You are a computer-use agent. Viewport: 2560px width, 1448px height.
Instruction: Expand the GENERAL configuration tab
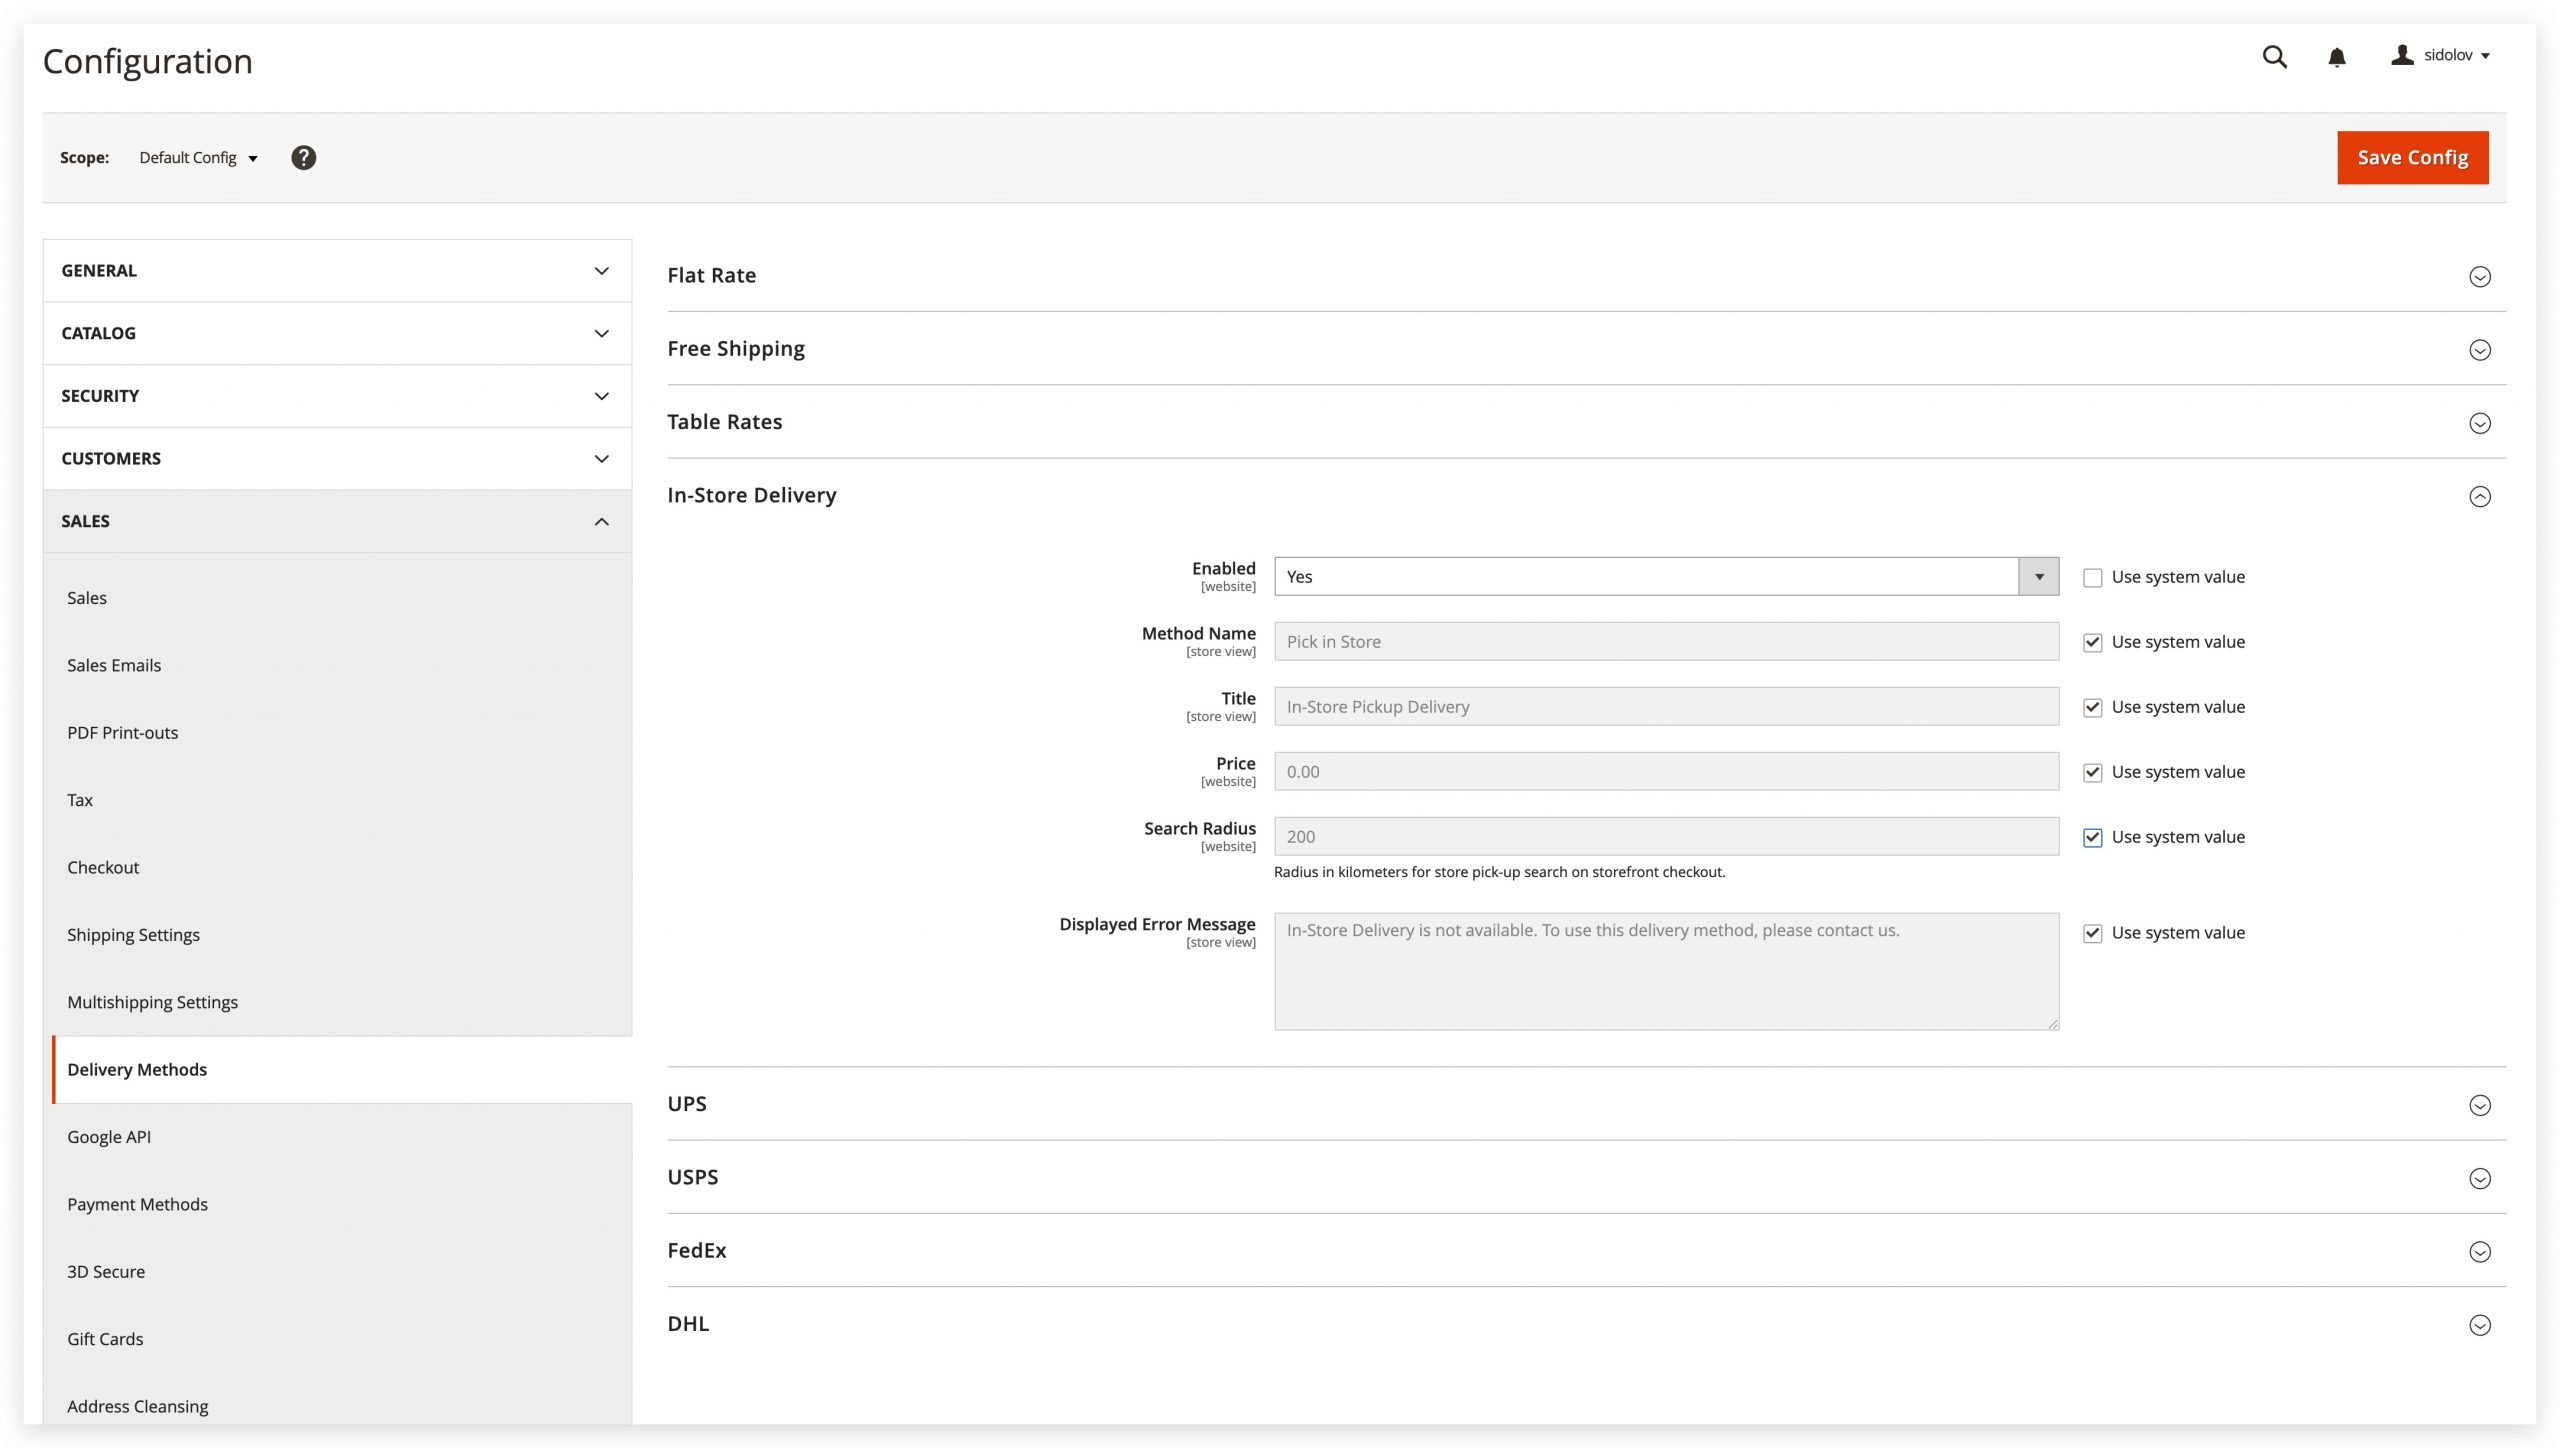pyautogui.click(x=337, y=271)
